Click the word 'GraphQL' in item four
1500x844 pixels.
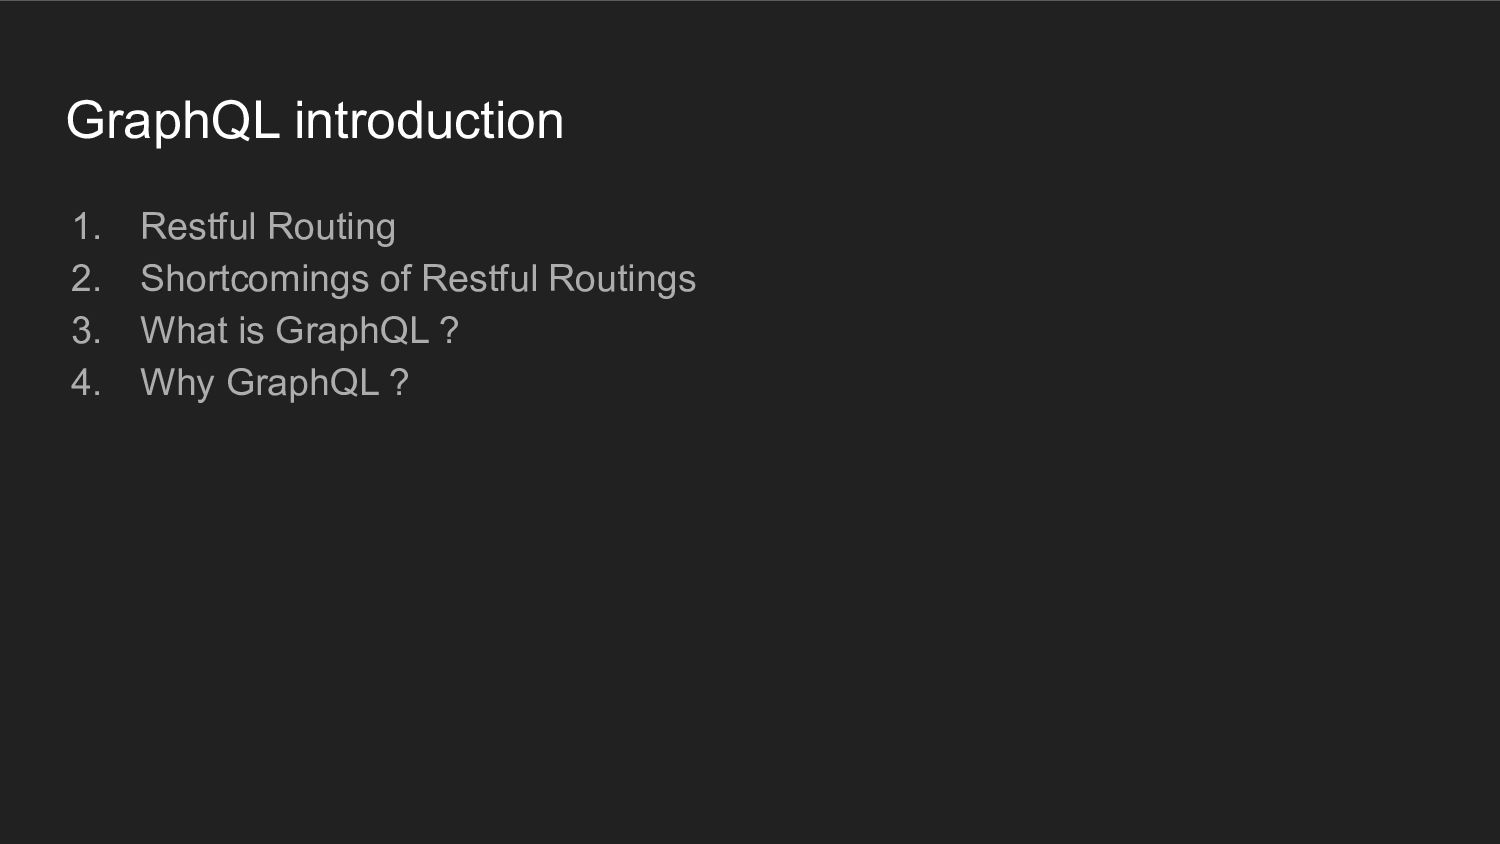[x=302, y=383]
